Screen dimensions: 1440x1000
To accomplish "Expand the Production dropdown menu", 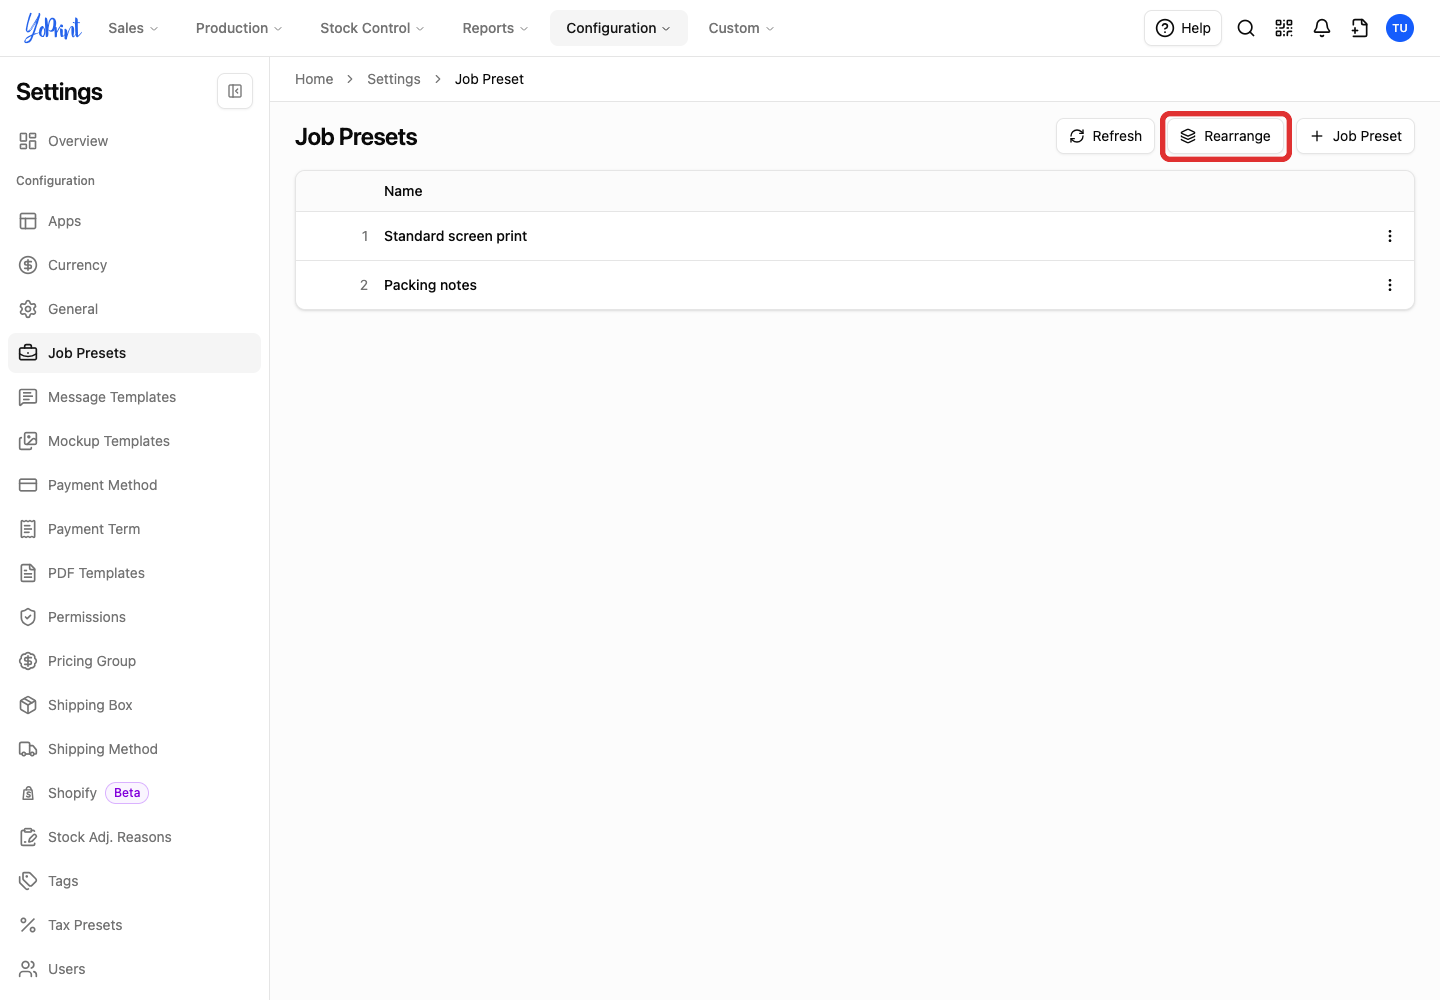I will (239, 28).
